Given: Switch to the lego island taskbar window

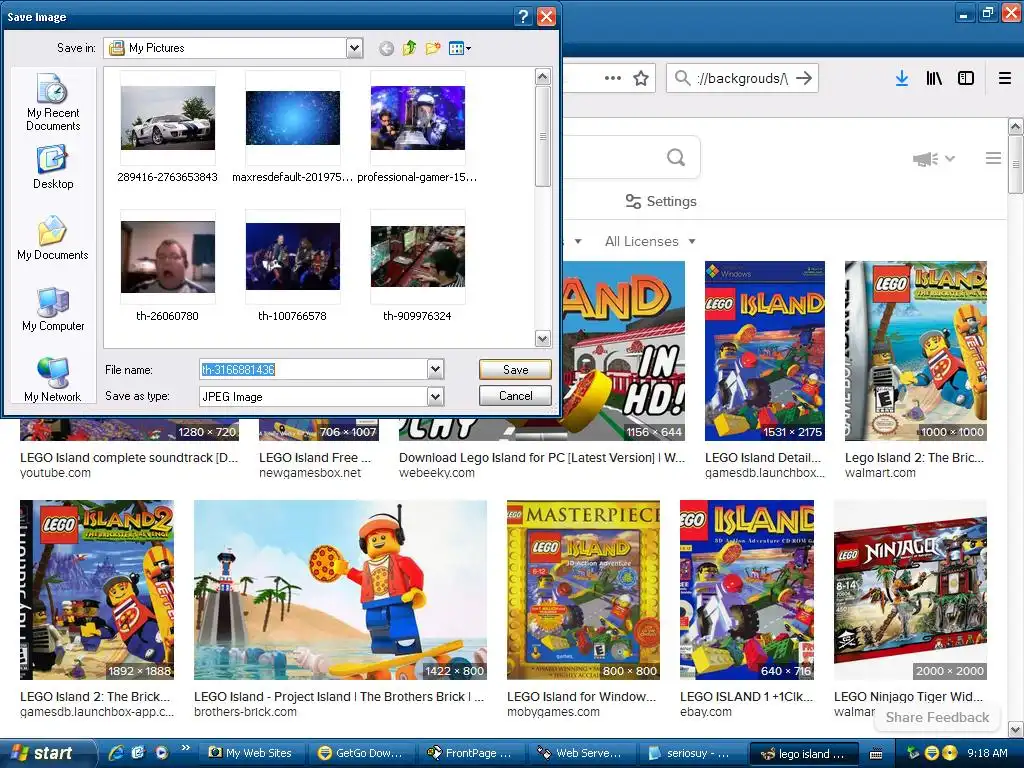Looking at the screenshot, I should tap(802, 753).
